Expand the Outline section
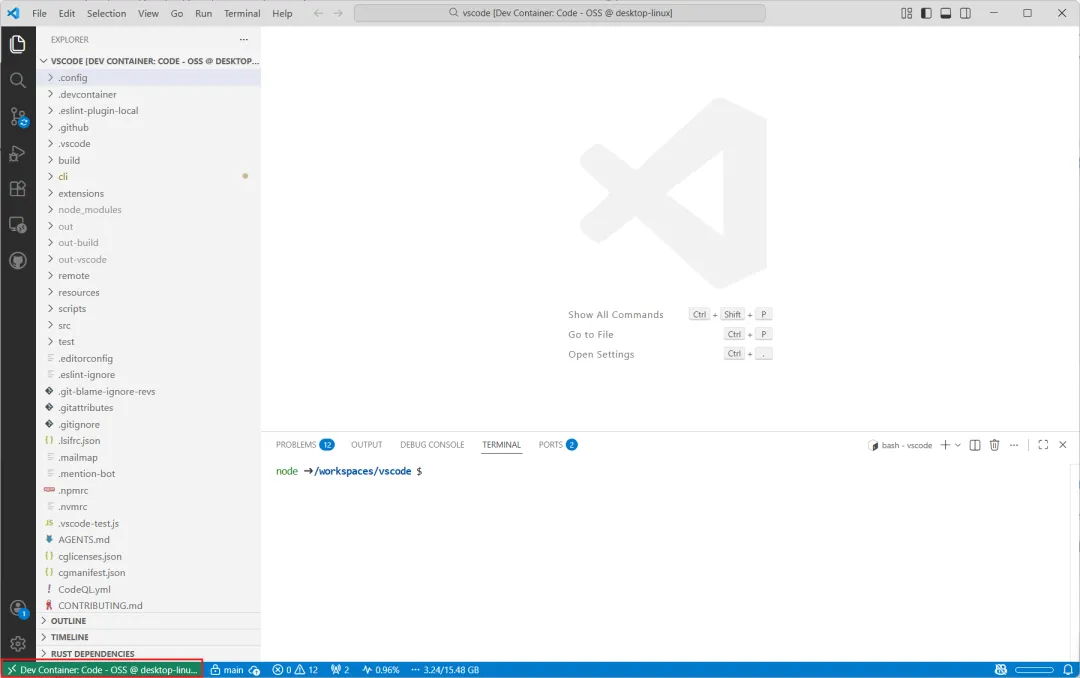 click(x=148, y=621)
